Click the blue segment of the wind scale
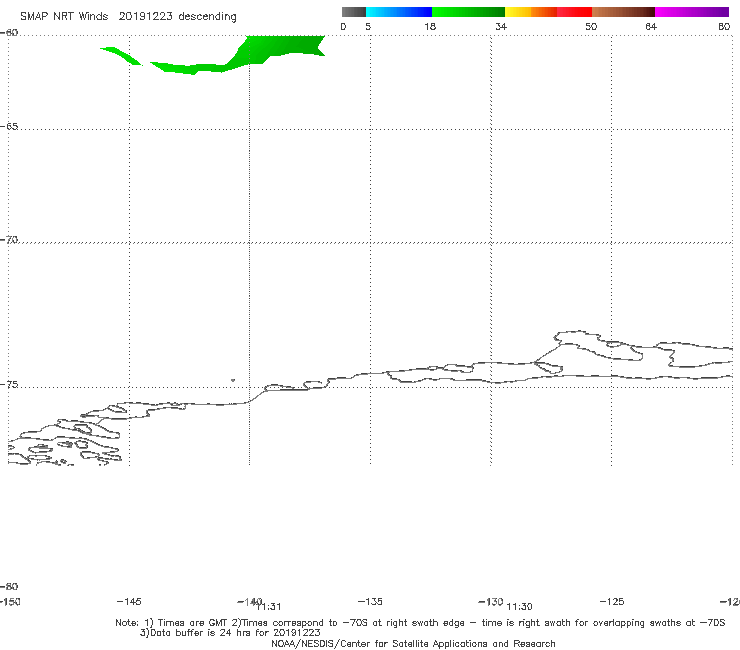 point(399,12)
